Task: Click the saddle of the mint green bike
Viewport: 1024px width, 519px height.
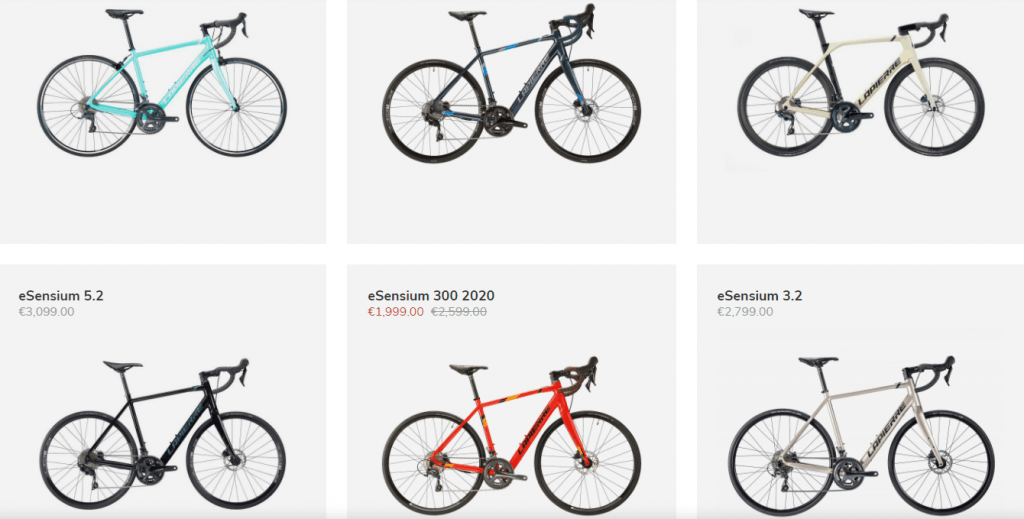Action: pyautogui.click(x=124, y=13)
